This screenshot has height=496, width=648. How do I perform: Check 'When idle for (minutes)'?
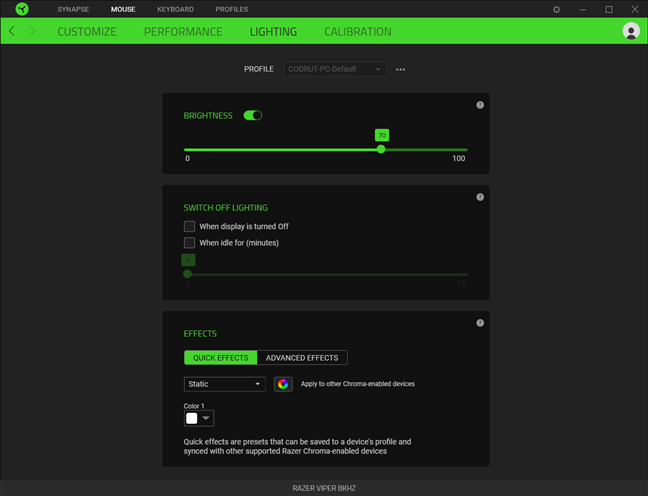(189, 243)
